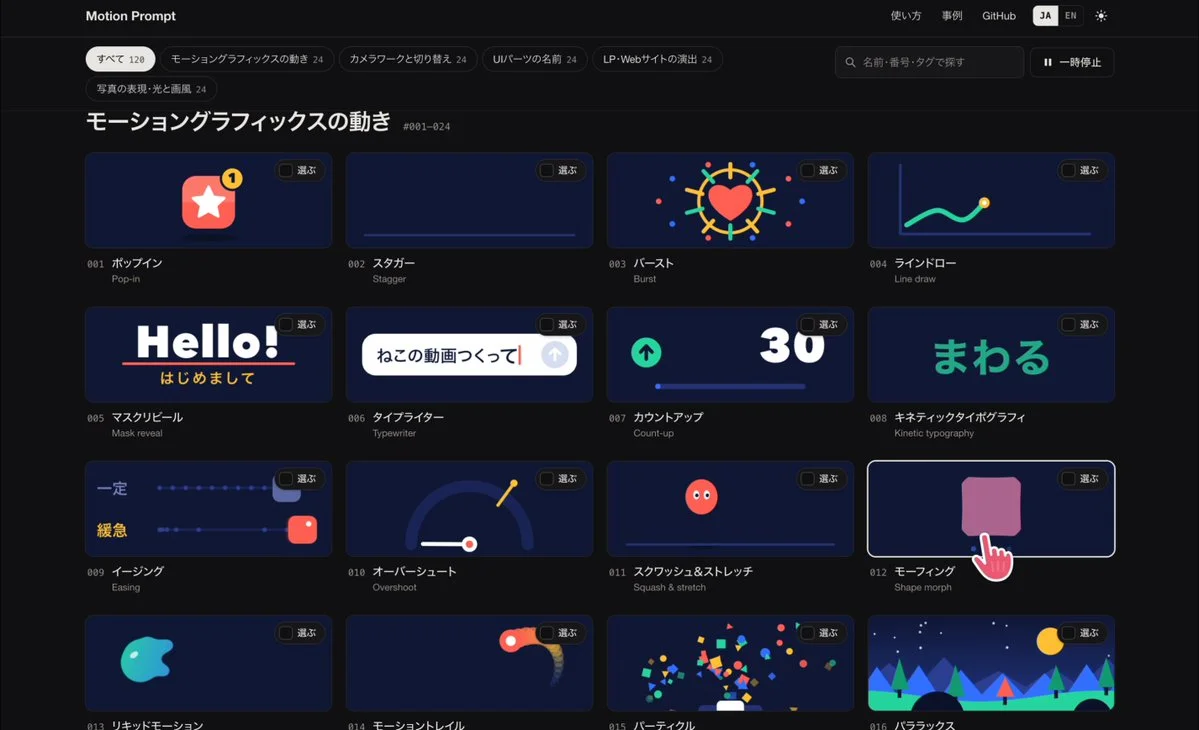Open the オーバーシュート gauge thumbnail
This screenshot has height=730, width=1199.
tap(470, 509)
